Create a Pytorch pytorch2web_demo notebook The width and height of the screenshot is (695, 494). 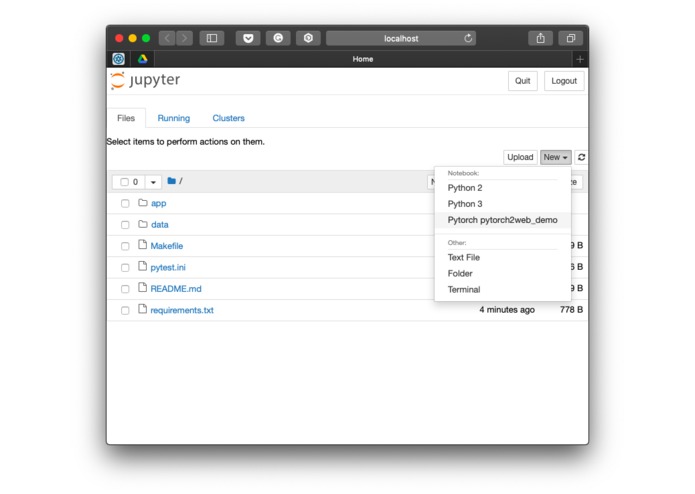click(x=503, y=220)
